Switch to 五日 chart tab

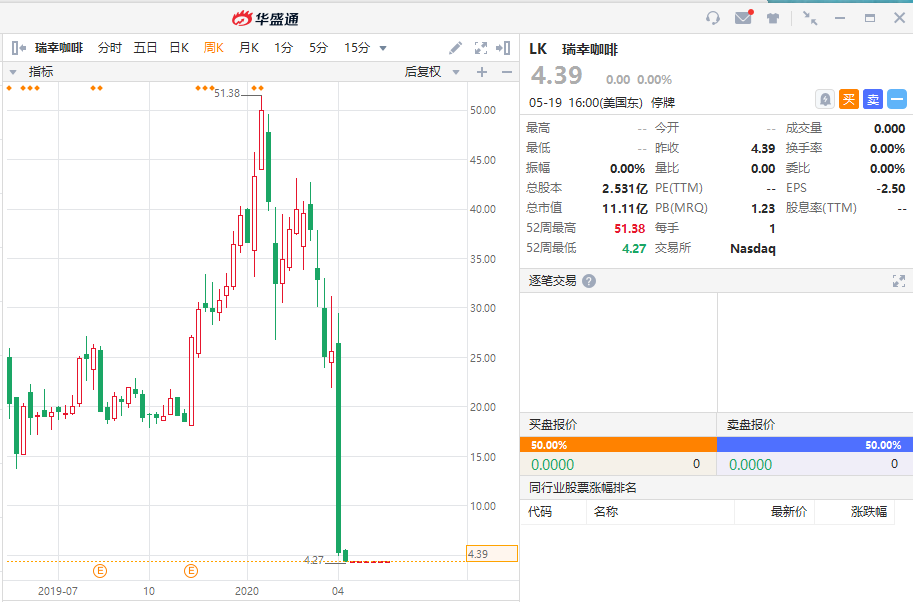coord(145,48)
